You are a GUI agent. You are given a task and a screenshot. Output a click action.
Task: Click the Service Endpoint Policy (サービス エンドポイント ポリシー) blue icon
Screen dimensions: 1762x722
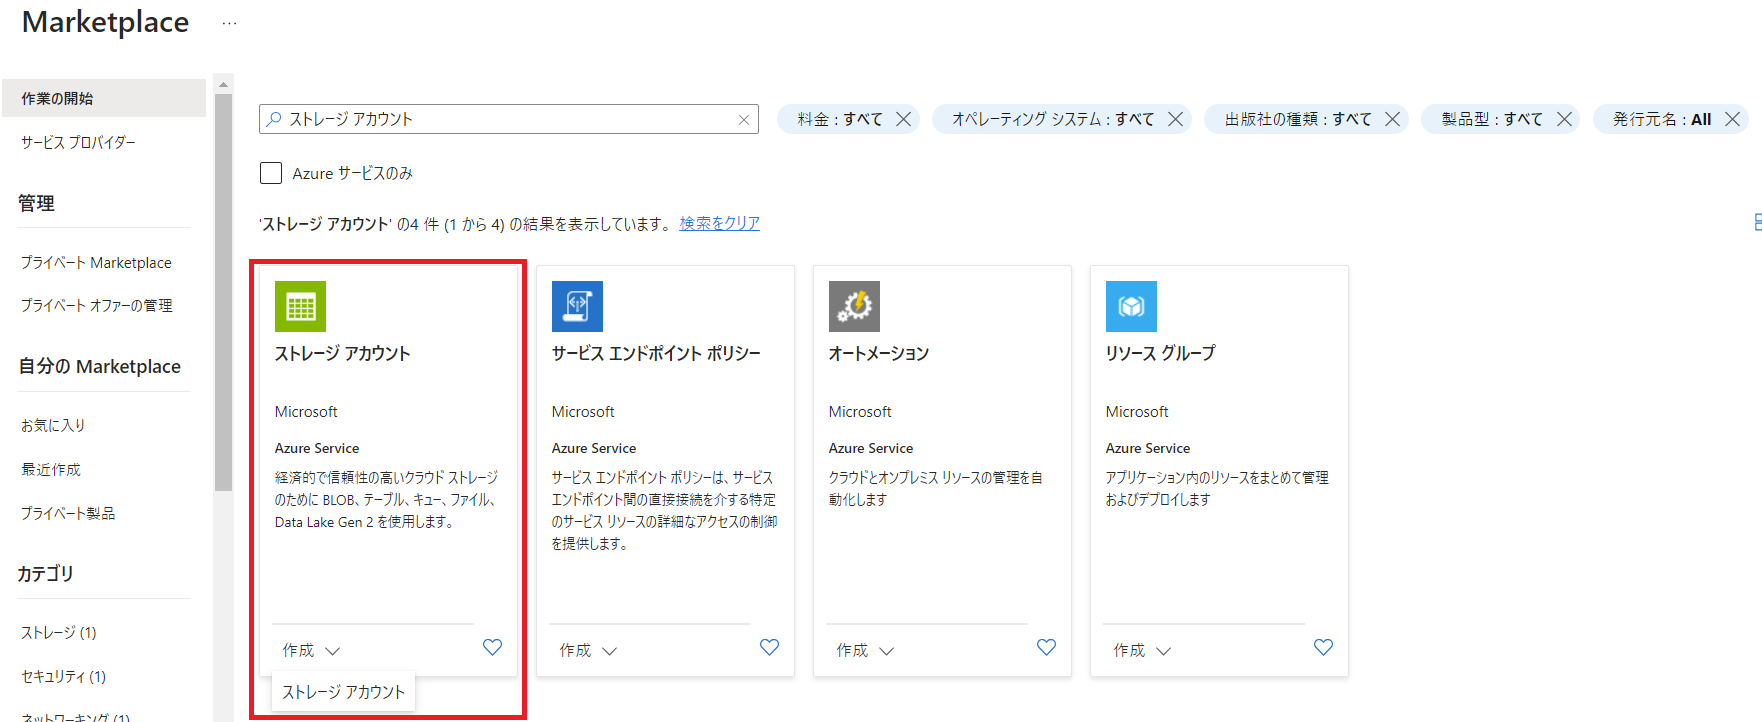pos(577,306)
